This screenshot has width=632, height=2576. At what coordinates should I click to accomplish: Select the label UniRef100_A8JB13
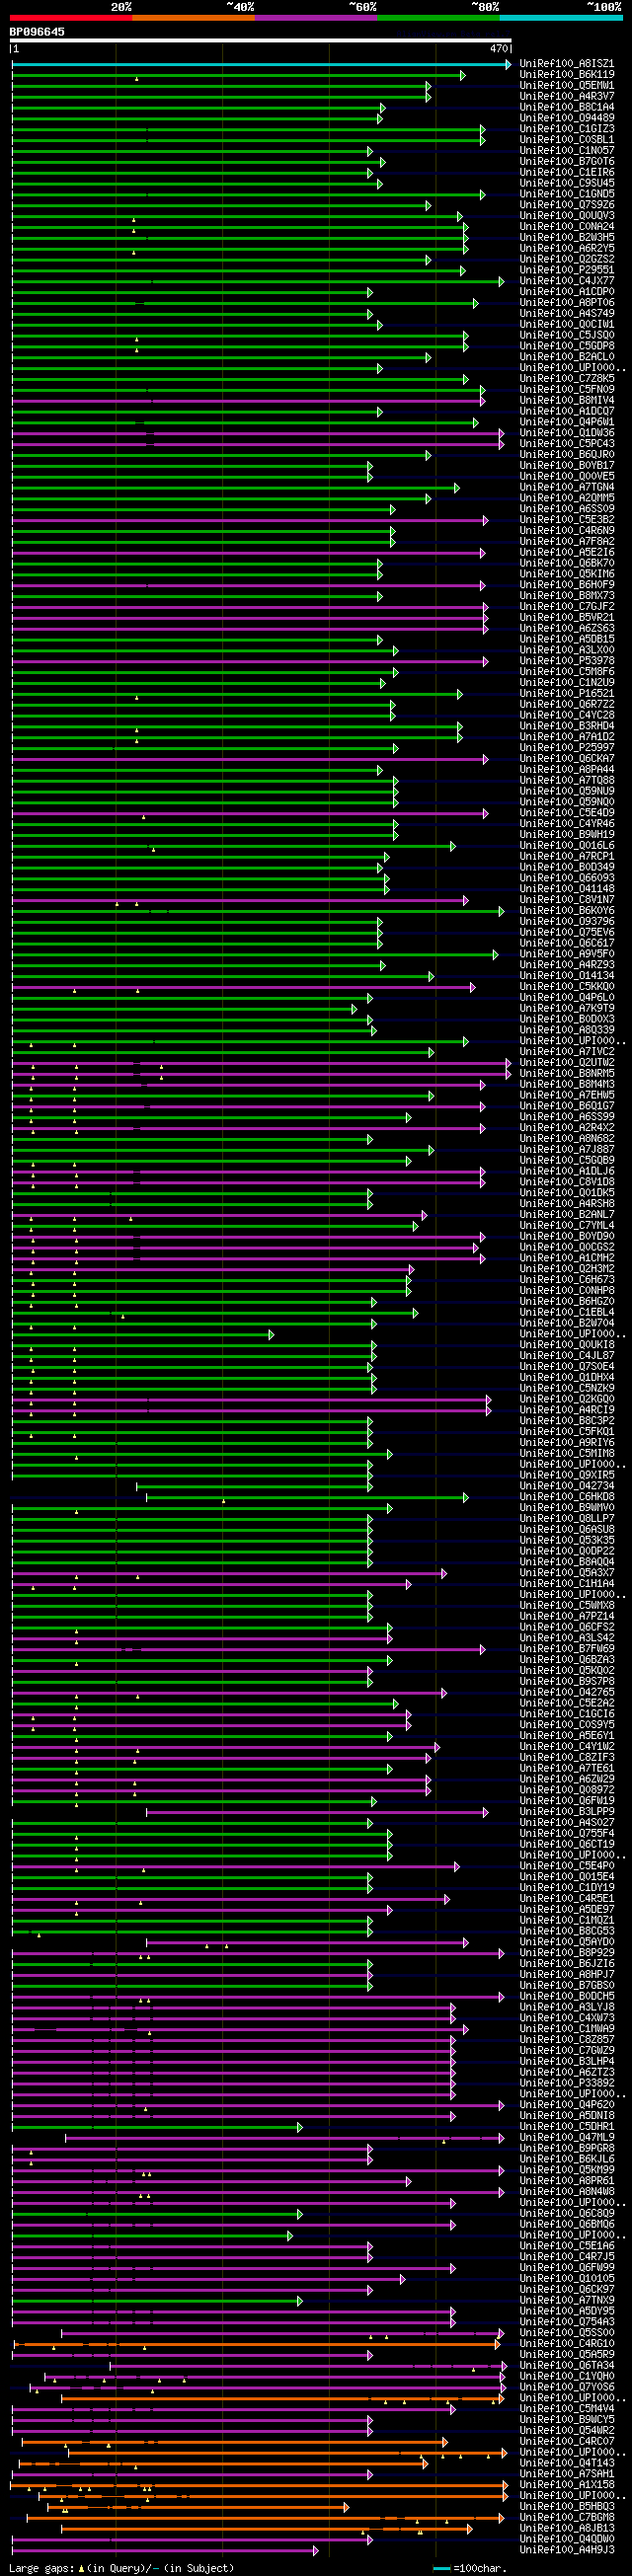click(x=567, y=2529)
